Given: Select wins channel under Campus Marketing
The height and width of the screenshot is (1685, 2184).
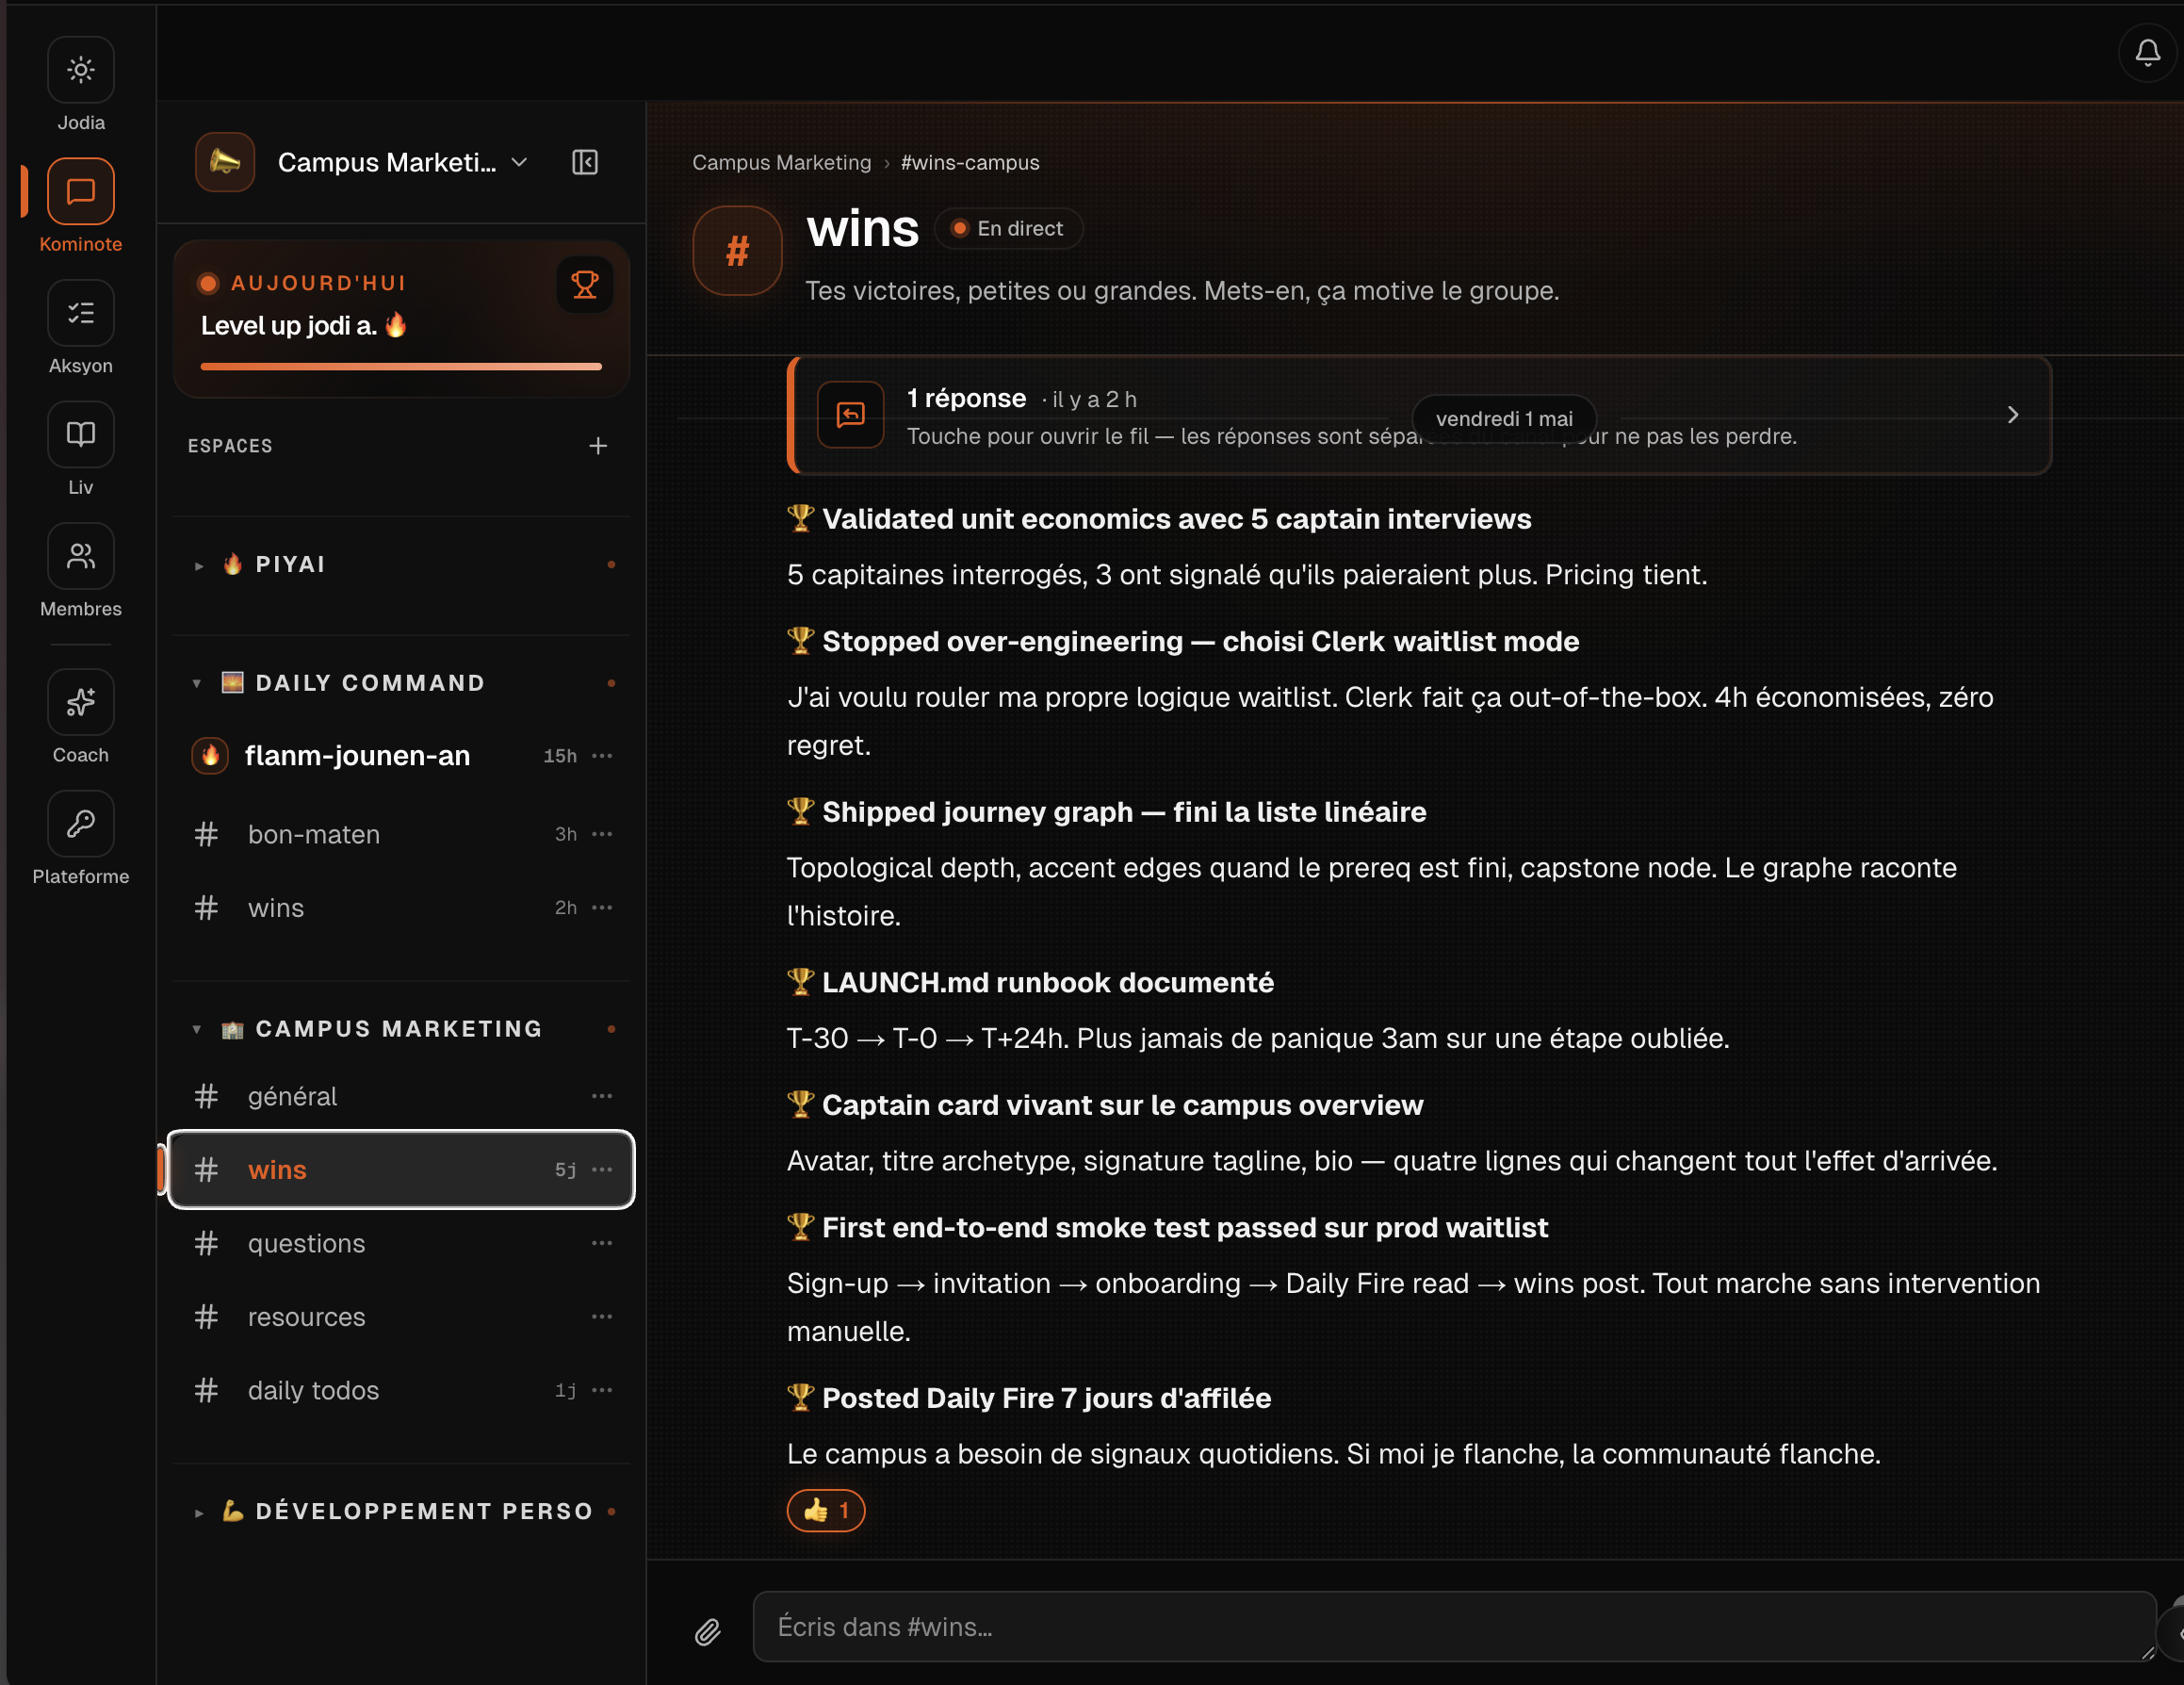Looking at the screenshot, I should tap(401, 1170).
